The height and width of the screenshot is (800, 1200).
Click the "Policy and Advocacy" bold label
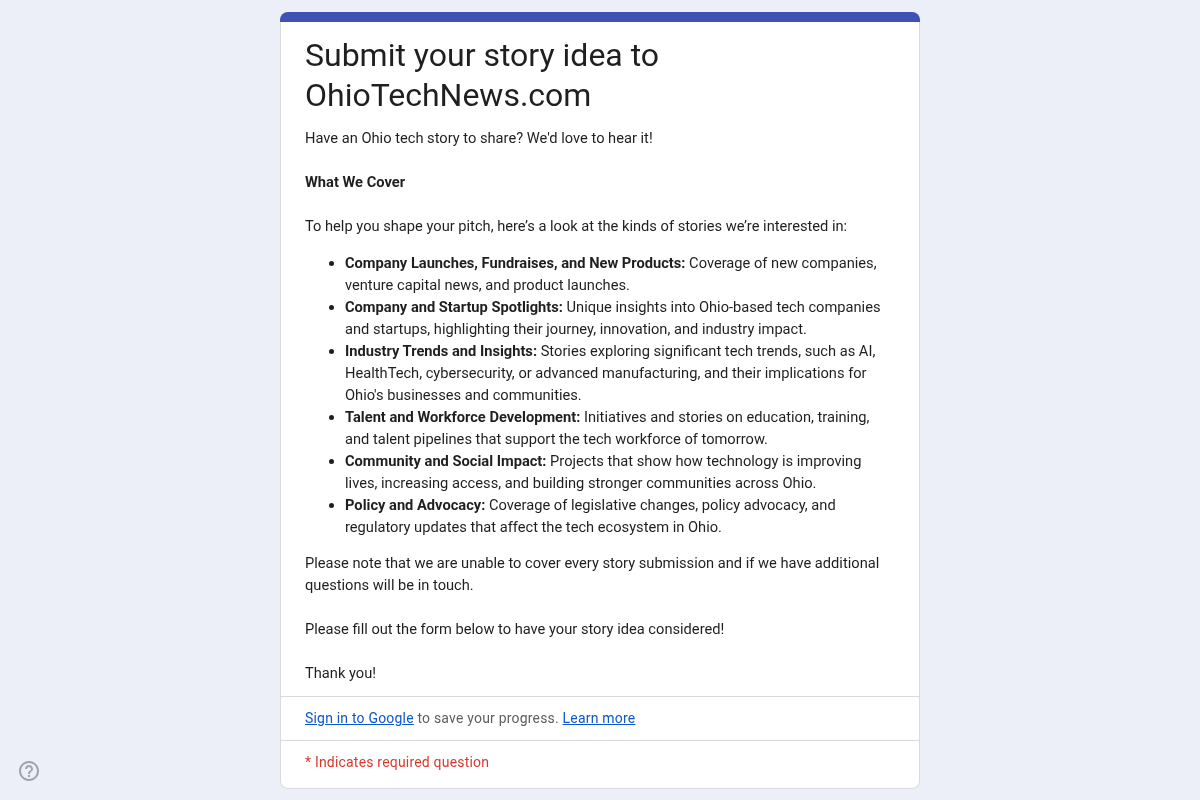414,505
